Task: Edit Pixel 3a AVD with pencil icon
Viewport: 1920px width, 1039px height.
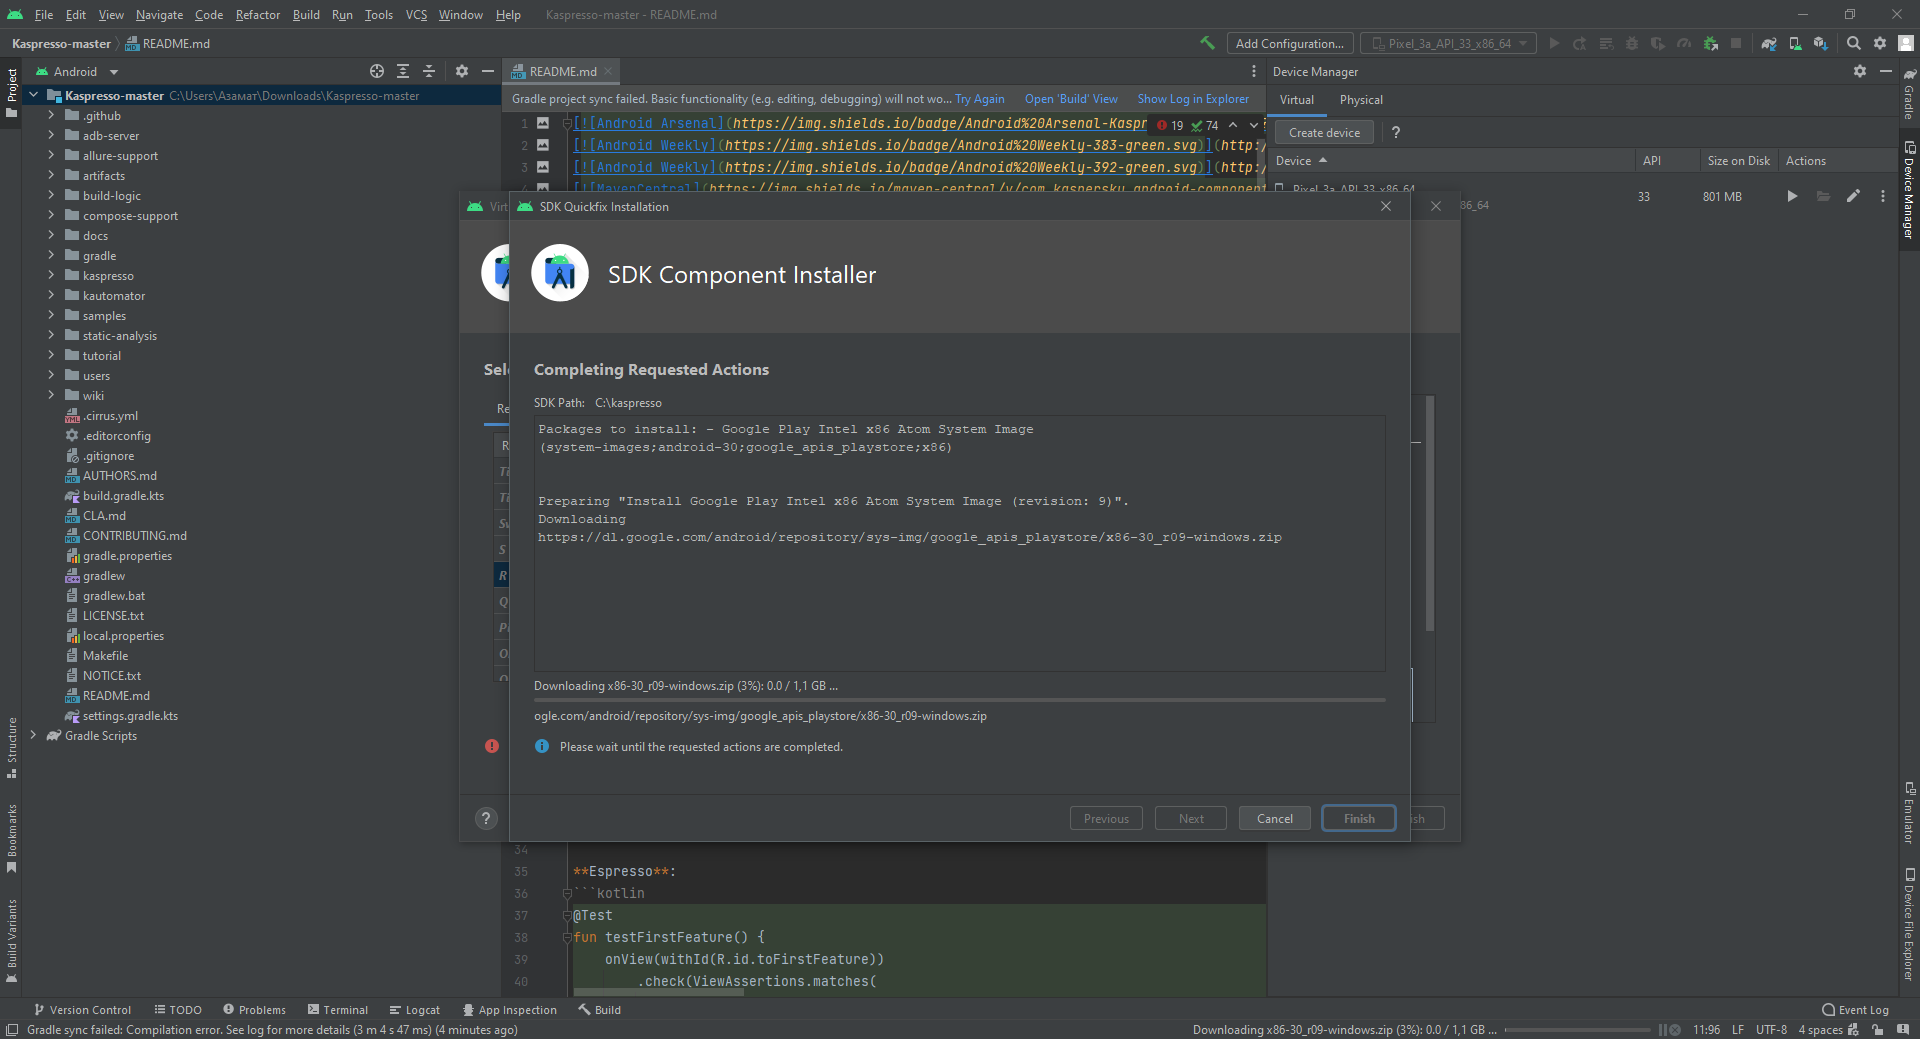Action: tap(1853, 196)
